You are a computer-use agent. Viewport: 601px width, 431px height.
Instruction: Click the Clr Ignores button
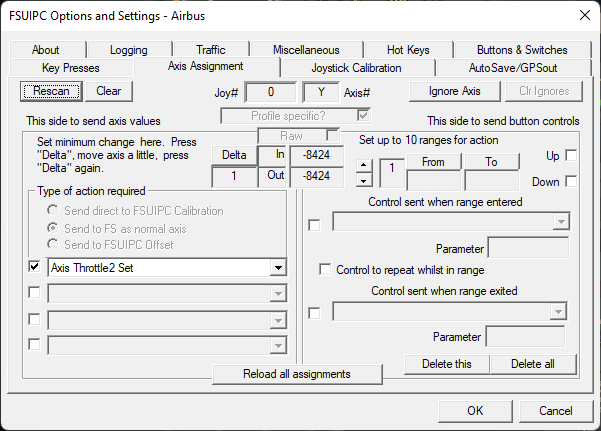pos(544,91)
